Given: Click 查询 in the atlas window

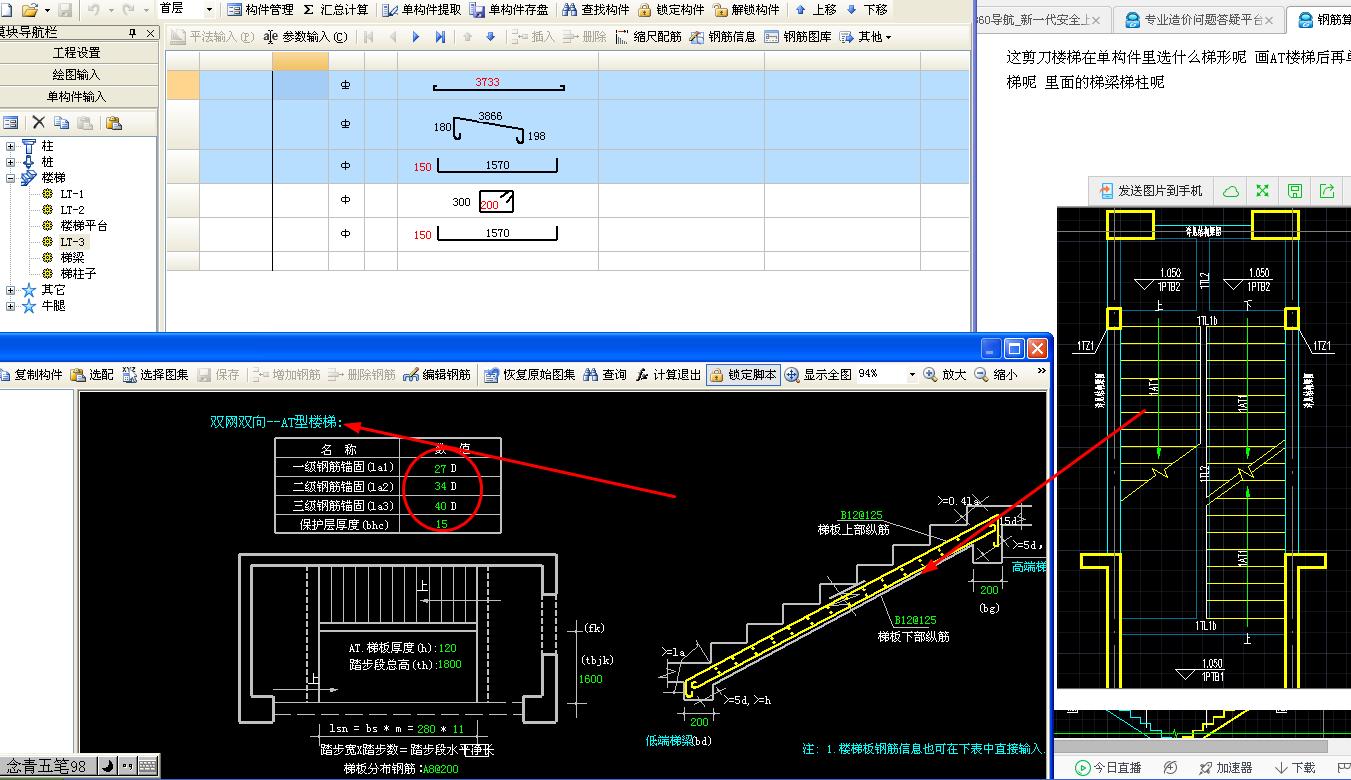Looking at the screenshot, I should tap(605, 375).
